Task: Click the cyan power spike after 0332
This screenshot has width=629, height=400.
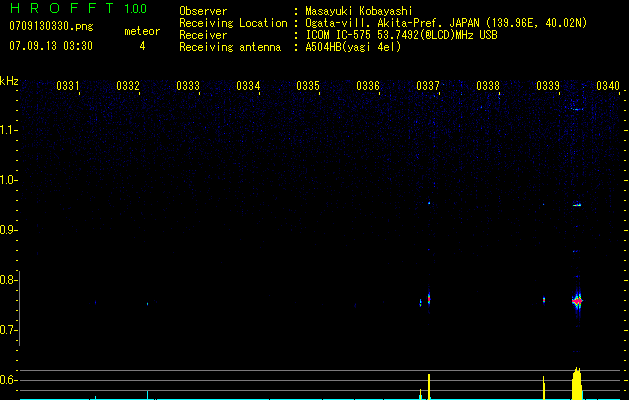Action: pyautogui.click(x=147, y=395)
